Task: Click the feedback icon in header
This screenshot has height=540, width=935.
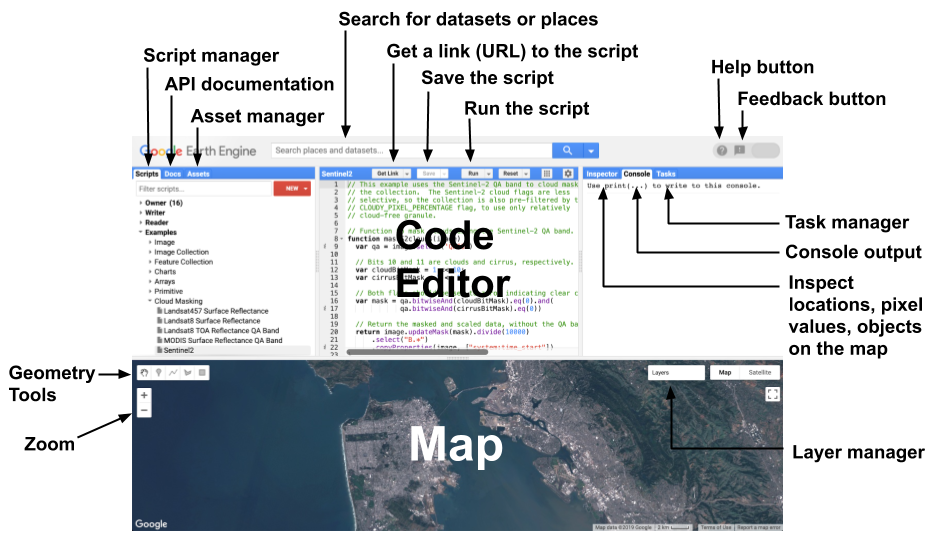Action: pos(740,151)
